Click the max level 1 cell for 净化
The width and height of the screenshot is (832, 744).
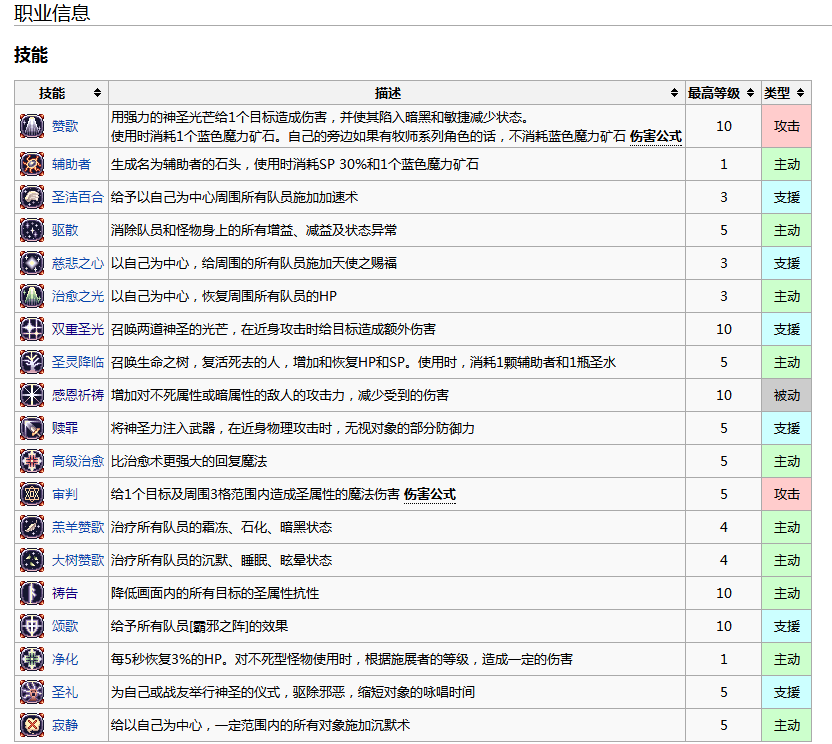723,659
